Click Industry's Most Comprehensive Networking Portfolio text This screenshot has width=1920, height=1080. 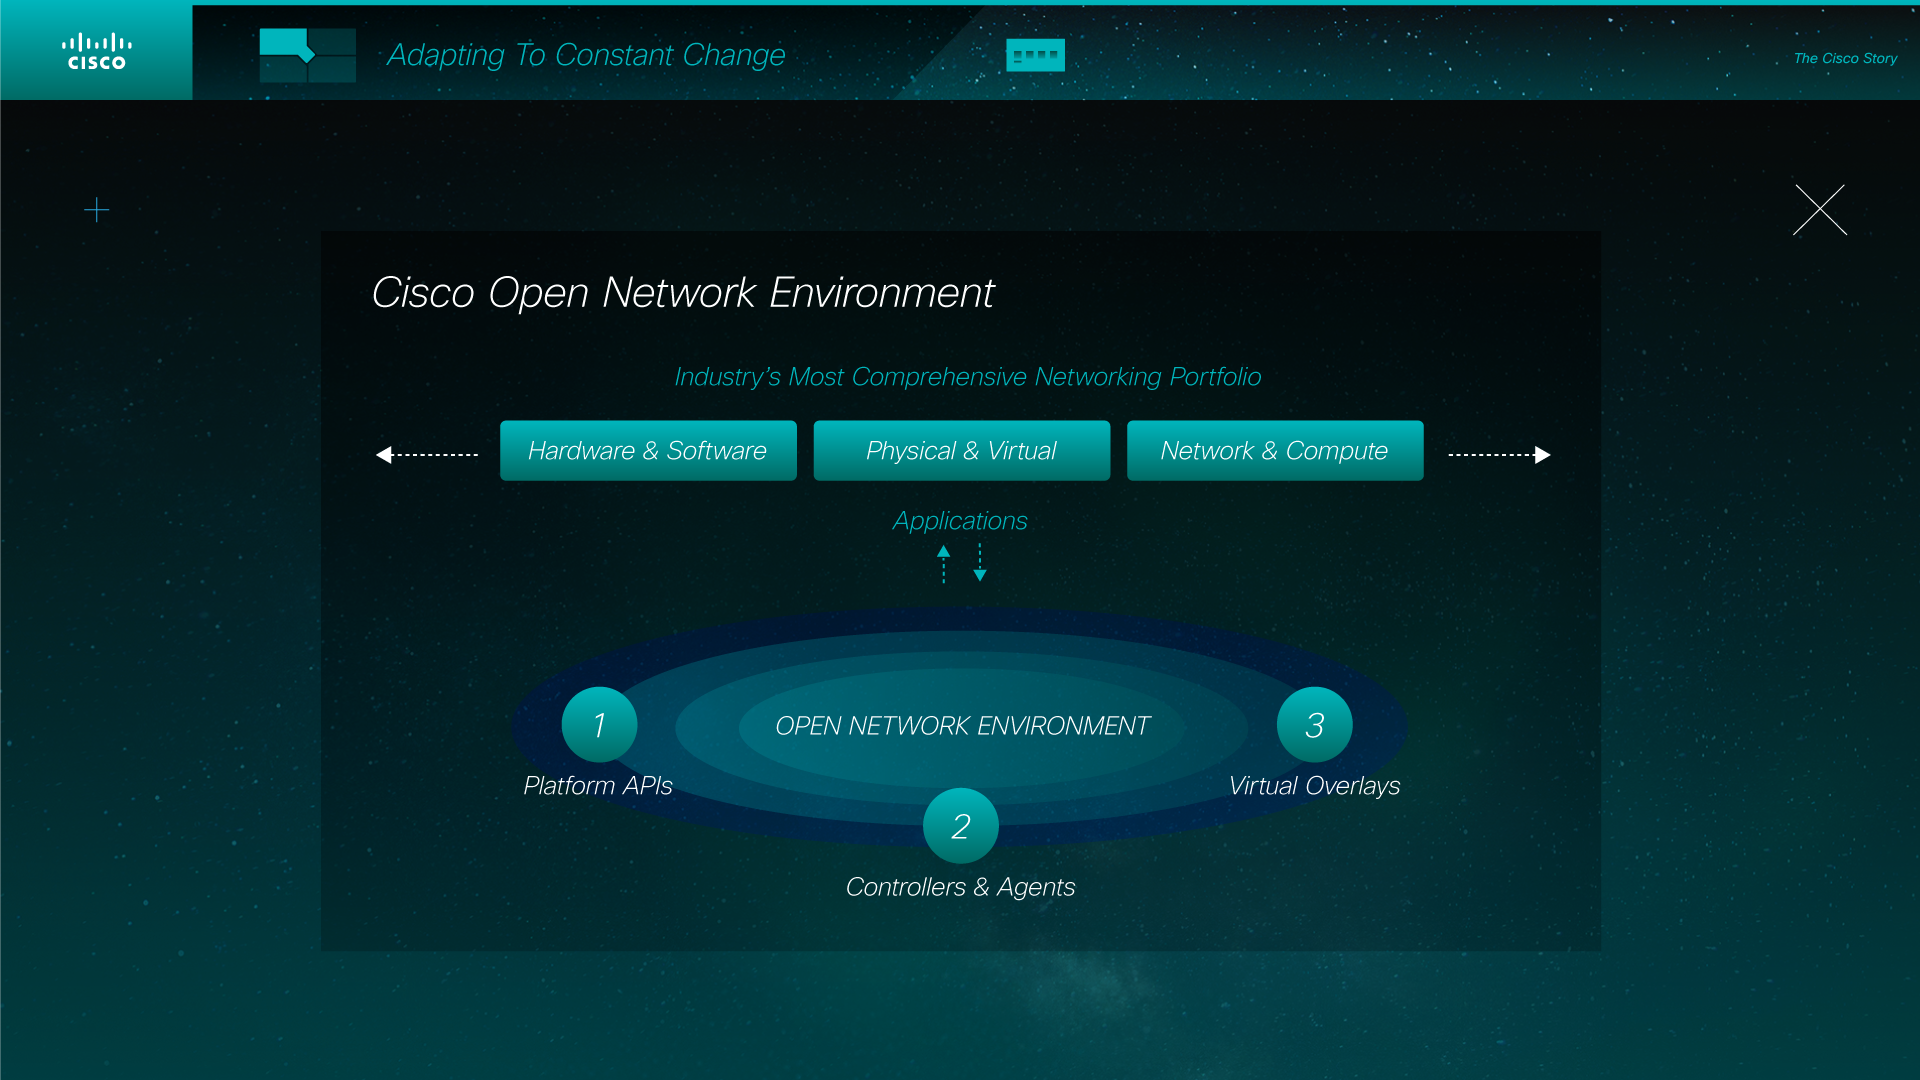point(967,377)
